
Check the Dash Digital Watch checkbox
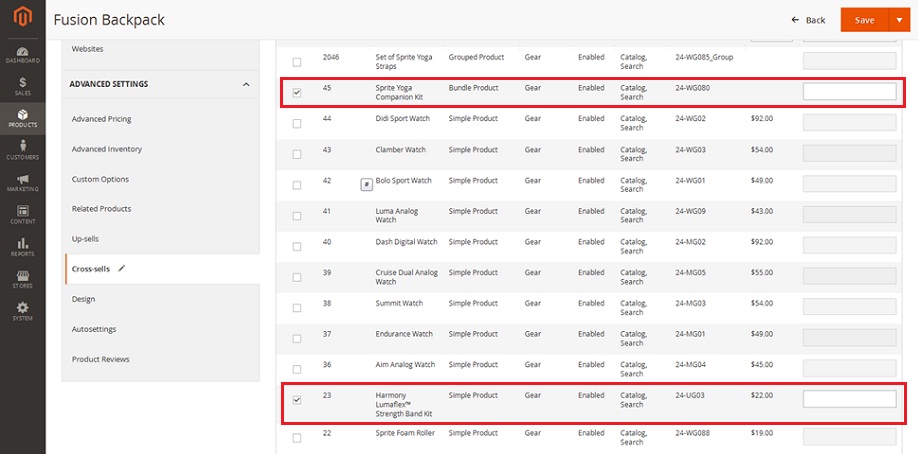[297, 247]
